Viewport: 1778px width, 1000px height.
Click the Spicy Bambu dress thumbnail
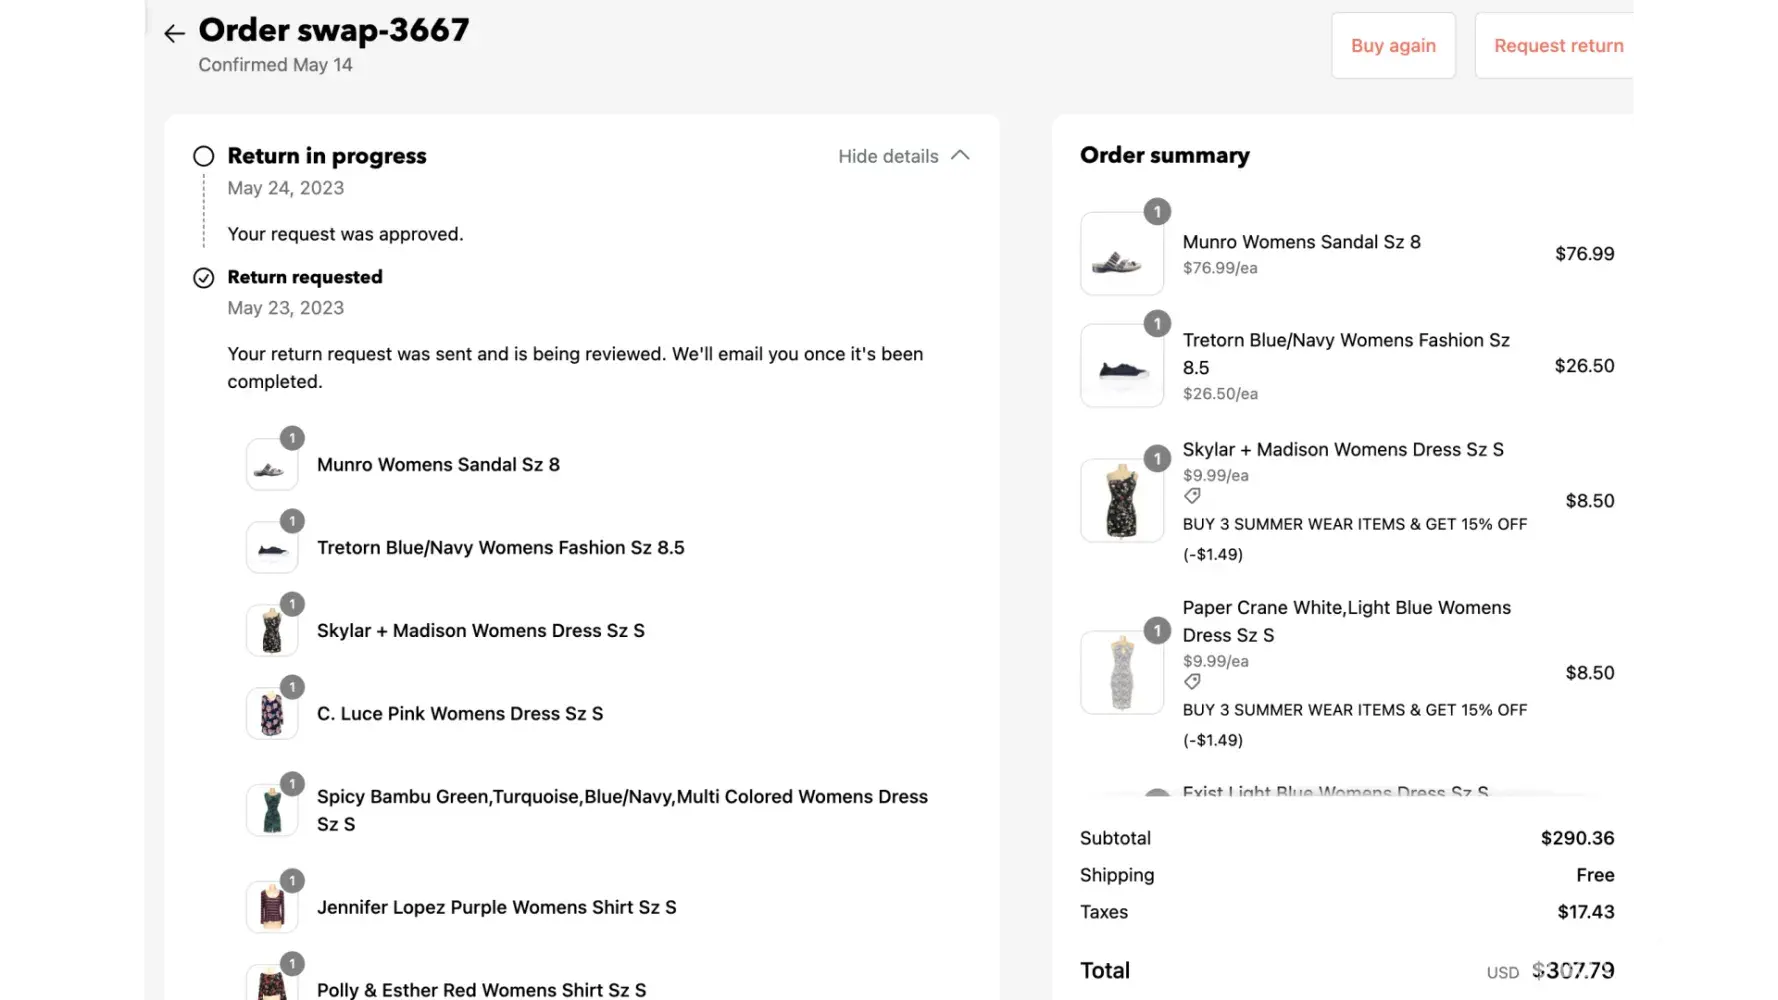(x=272, y=810)
